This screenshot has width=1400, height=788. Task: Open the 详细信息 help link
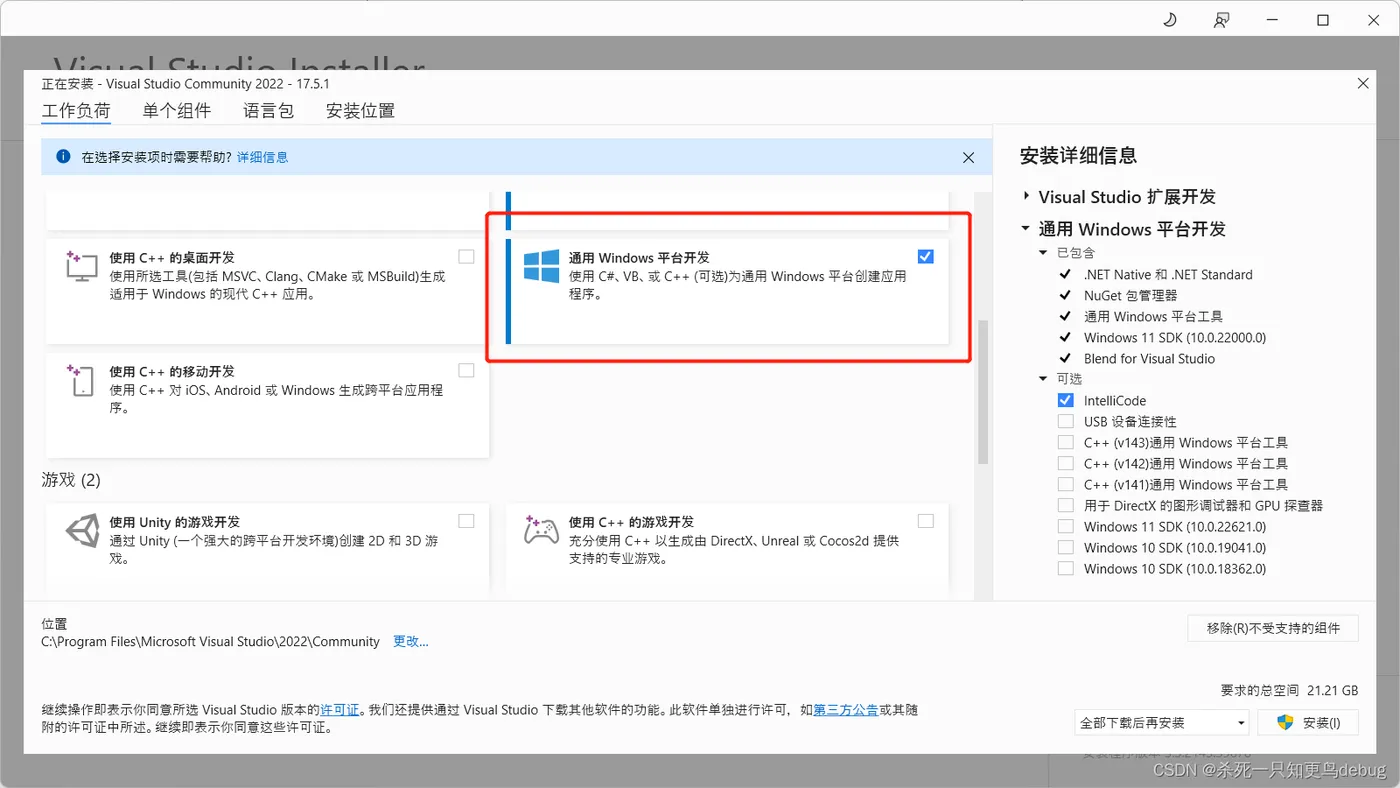pyautogui.click(x=263, y=157)
